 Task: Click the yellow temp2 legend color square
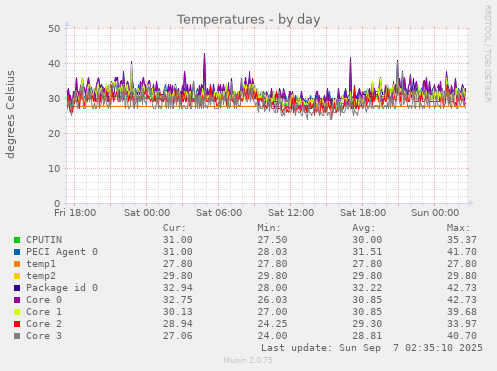(17, 276)
